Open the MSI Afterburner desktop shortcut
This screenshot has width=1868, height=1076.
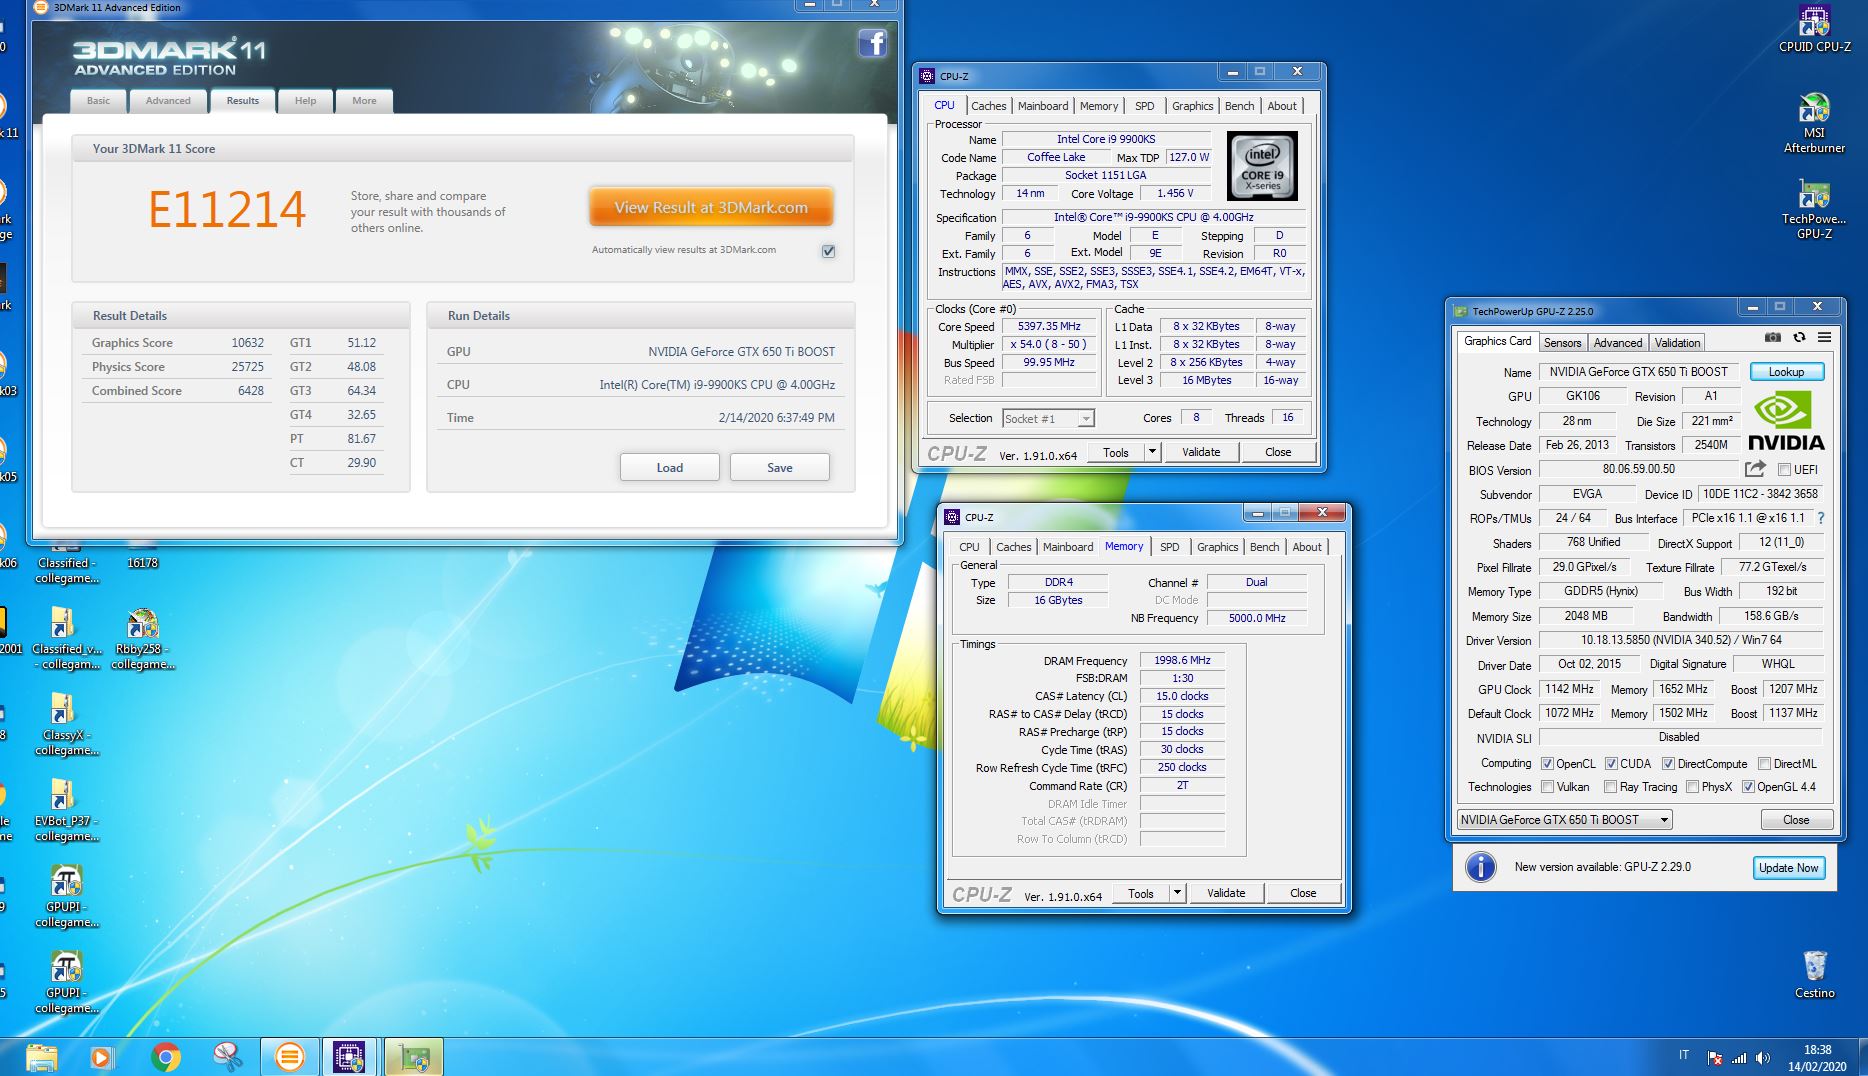1814,122
